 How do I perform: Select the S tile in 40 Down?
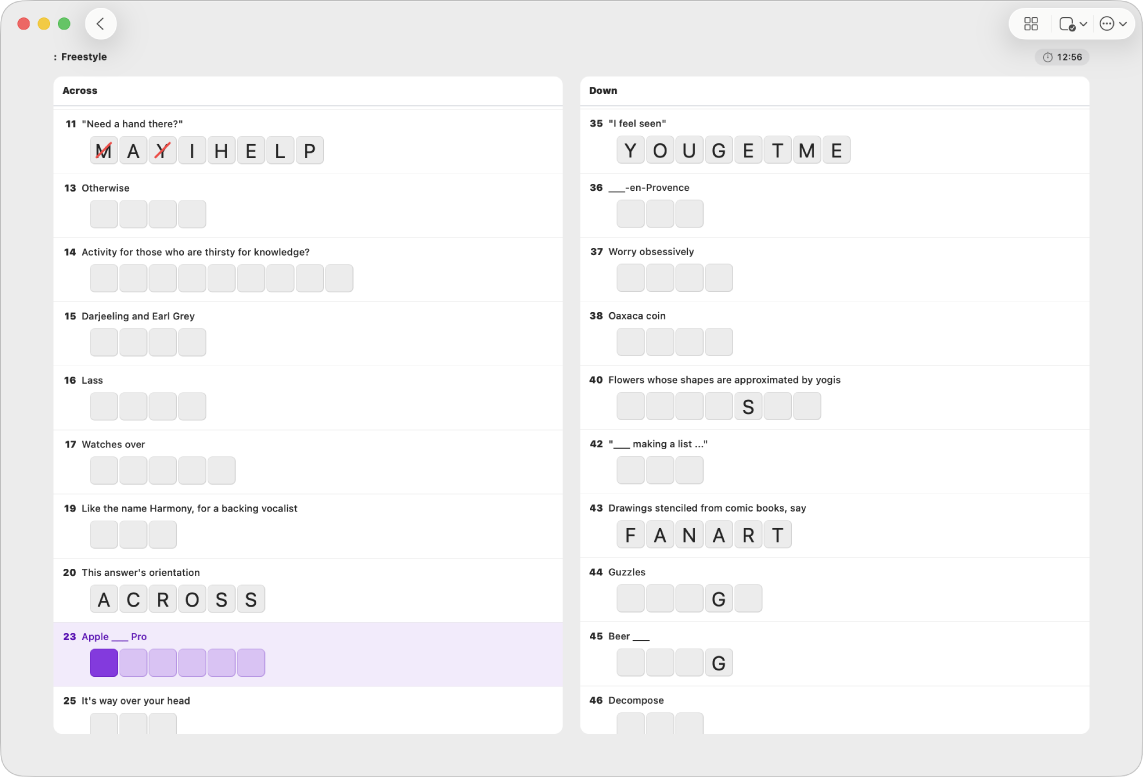tap(748, 406)
